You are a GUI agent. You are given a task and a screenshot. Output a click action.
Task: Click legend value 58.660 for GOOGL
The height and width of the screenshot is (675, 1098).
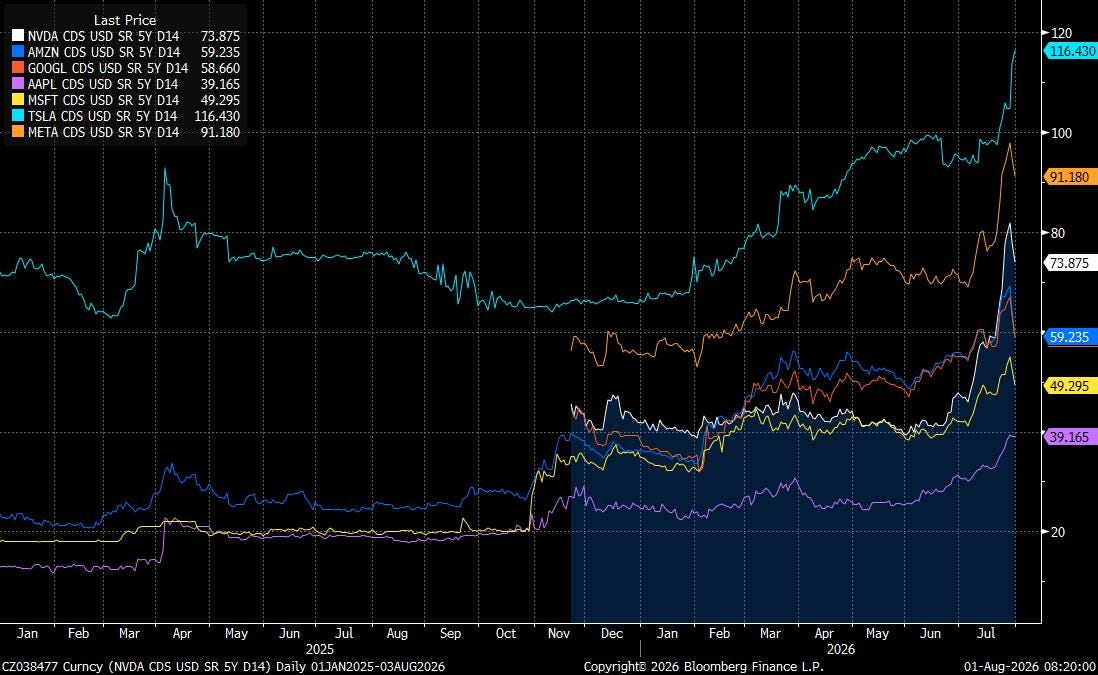pyautogui.click(x=220, y=68)
